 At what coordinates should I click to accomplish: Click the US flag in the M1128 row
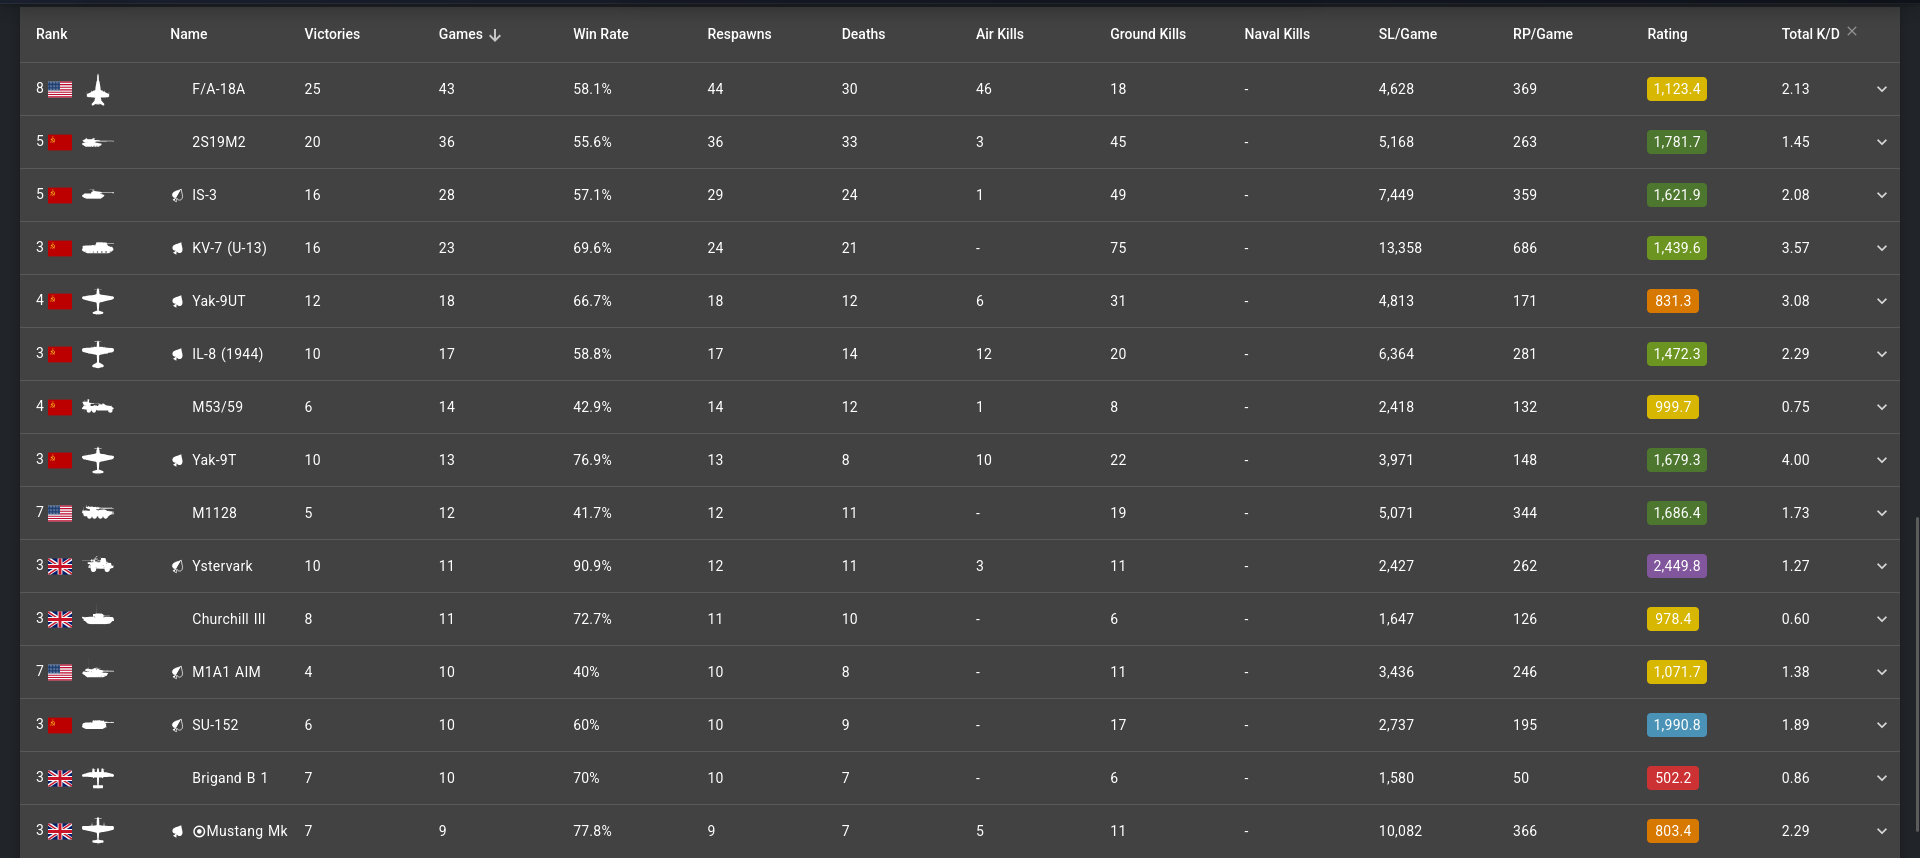click(60, 514)
